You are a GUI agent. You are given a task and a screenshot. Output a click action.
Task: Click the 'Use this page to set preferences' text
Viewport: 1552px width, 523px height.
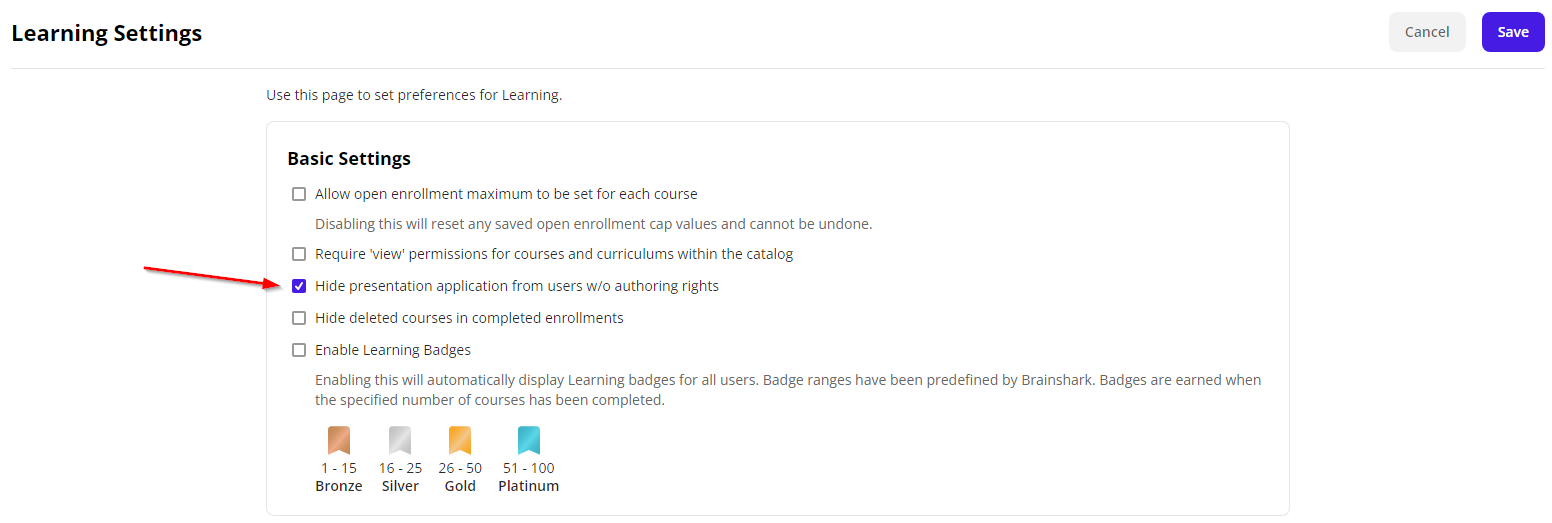pyautogui.click(x=414, y=96)
